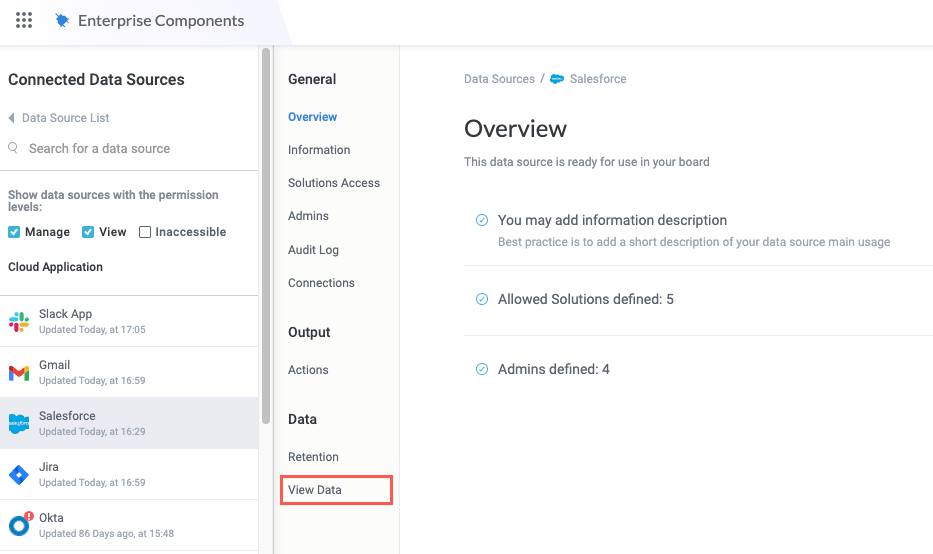Viewport: 933px width, 554px height.
Task: Enable the Inaccessible permission checkbox
Action: (x=145, y=232)
